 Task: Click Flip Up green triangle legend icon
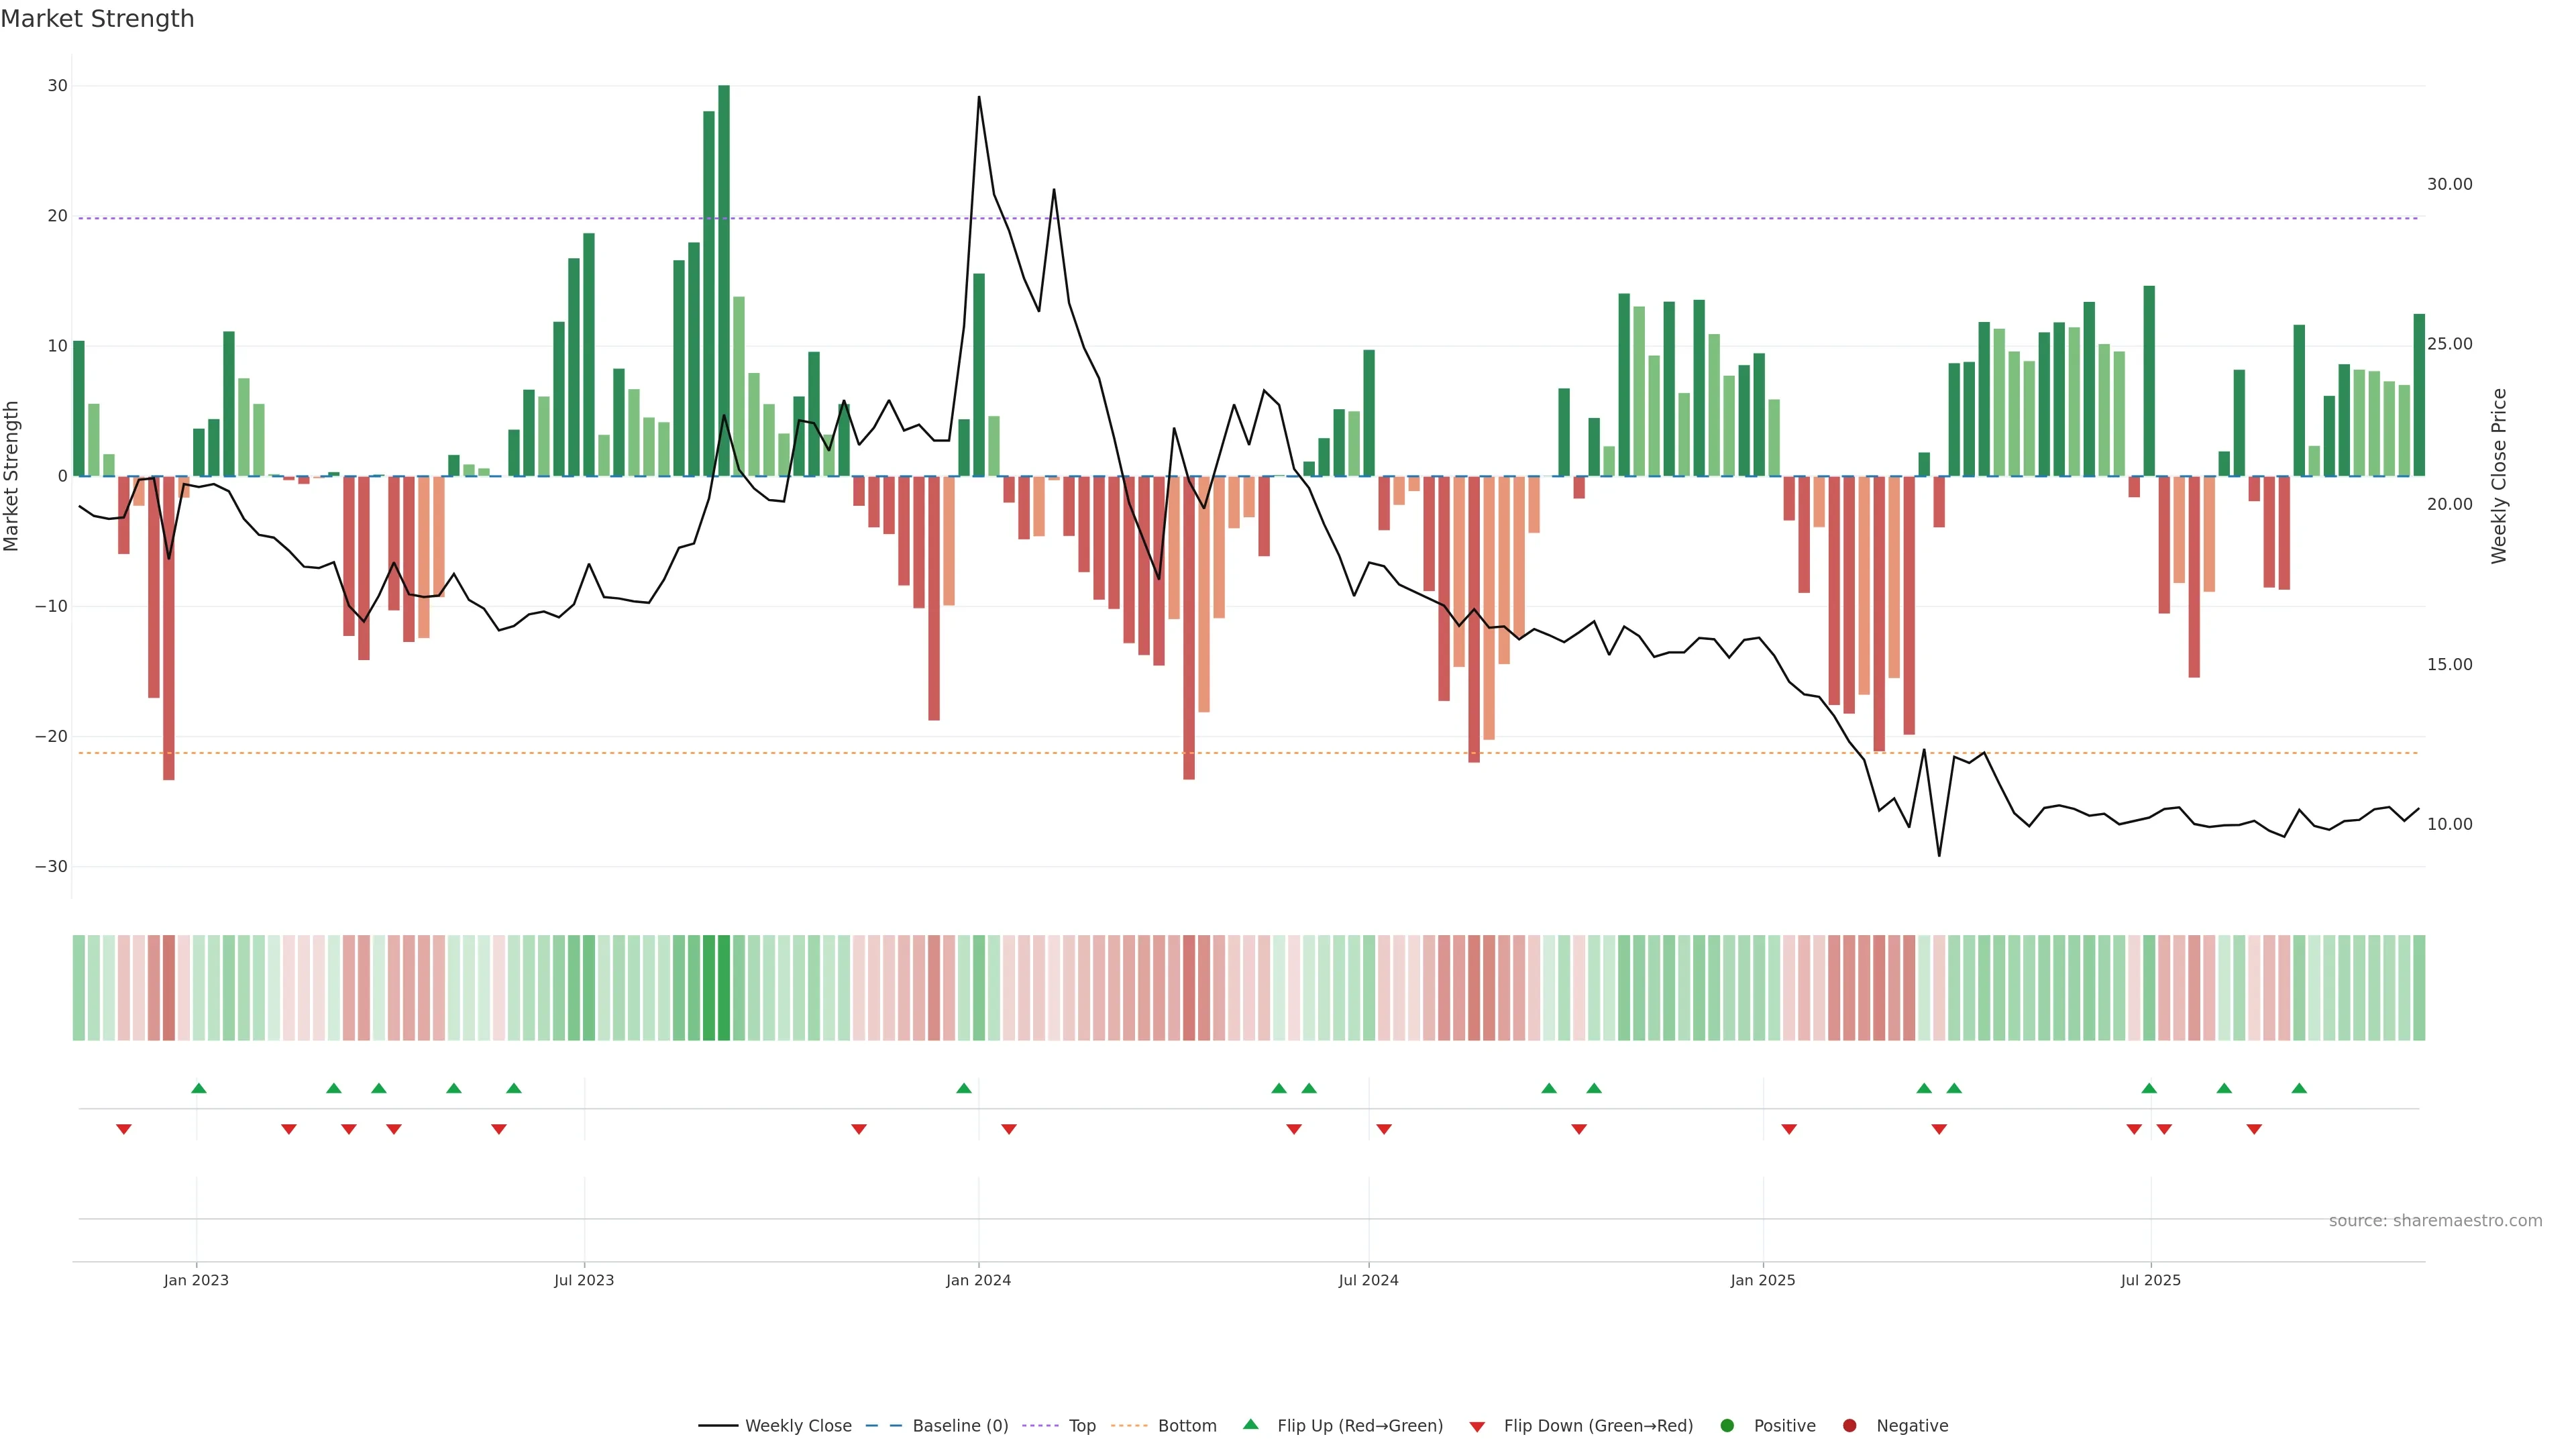pos(1250,1425)
